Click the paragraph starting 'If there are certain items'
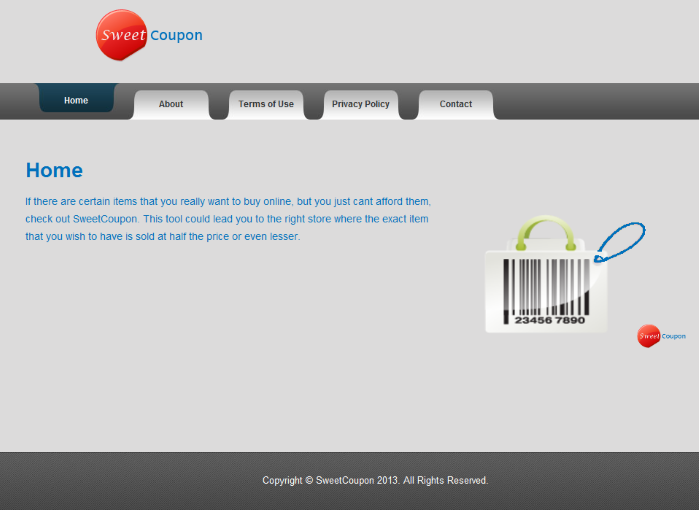 point(228,219)
